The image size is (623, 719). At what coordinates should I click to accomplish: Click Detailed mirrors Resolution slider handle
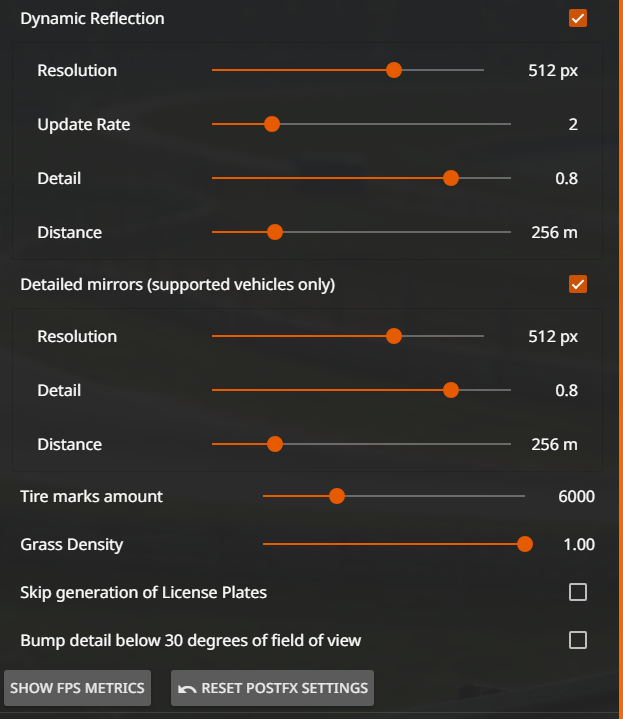[x=394, y=336]
